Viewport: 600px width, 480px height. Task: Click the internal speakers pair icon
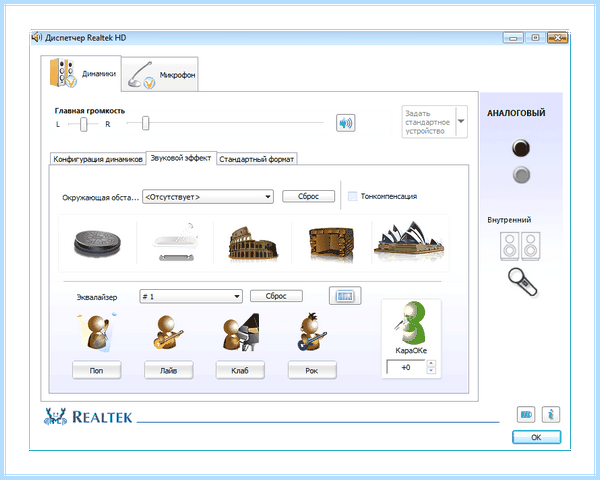click(x=520, y=247)
